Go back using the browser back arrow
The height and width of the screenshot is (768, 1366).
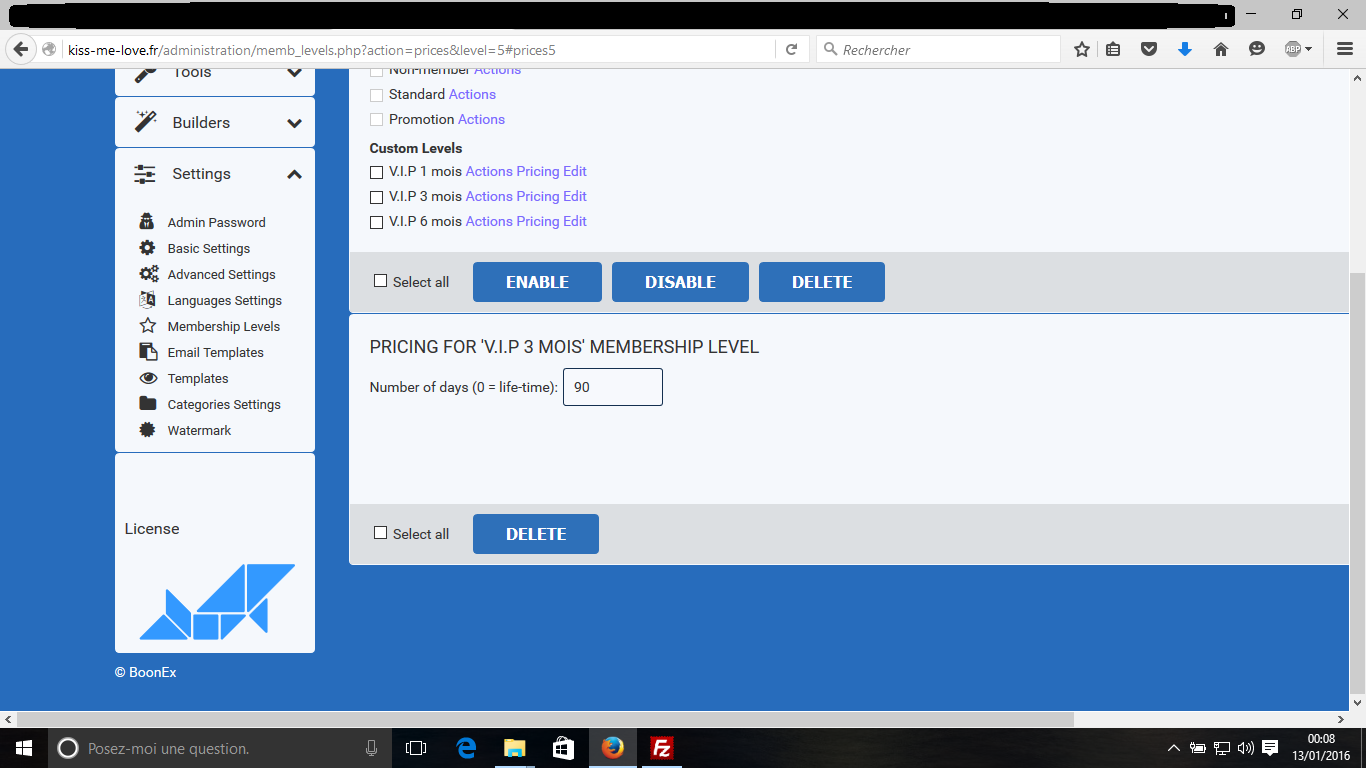point(20,49)
